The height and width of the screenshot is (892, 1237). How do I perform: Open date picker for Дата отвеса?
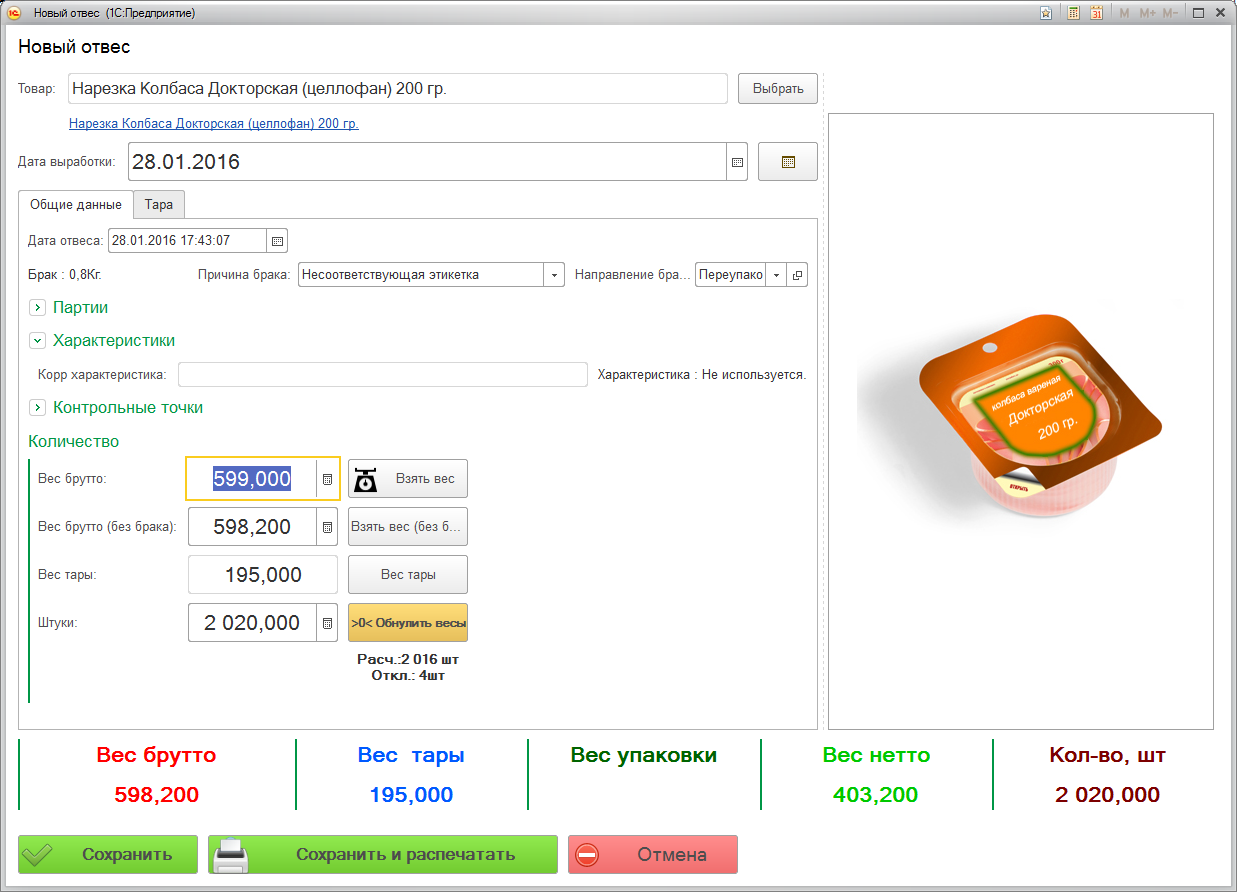pyautogui.click(x=278, y=241)
